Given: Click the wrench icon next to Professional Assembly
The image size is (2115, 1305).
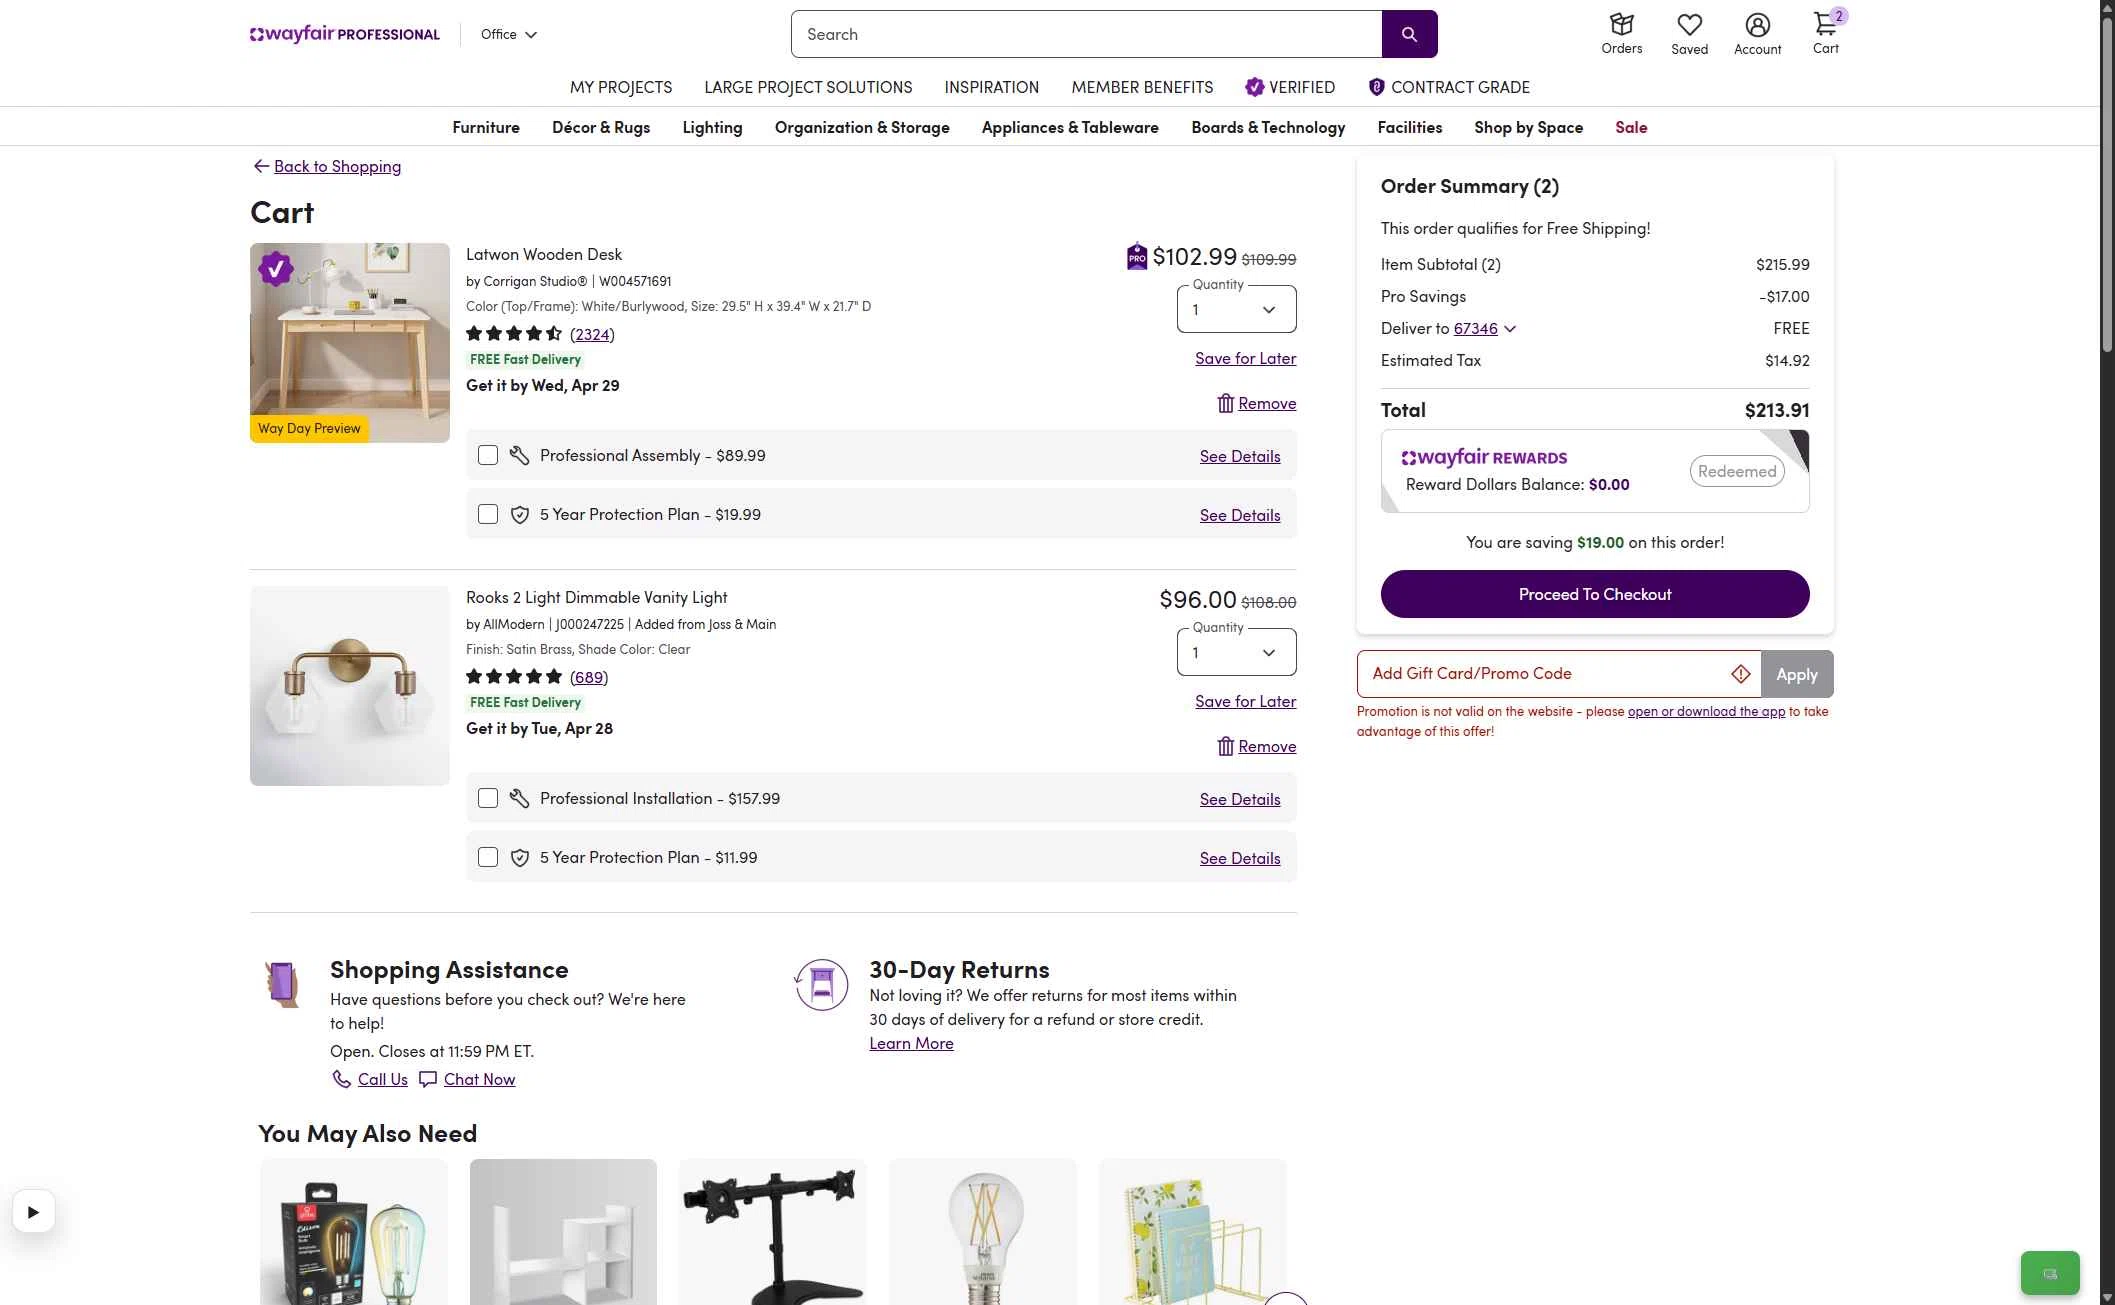Looking at the screenshot, I should (519, 455).
